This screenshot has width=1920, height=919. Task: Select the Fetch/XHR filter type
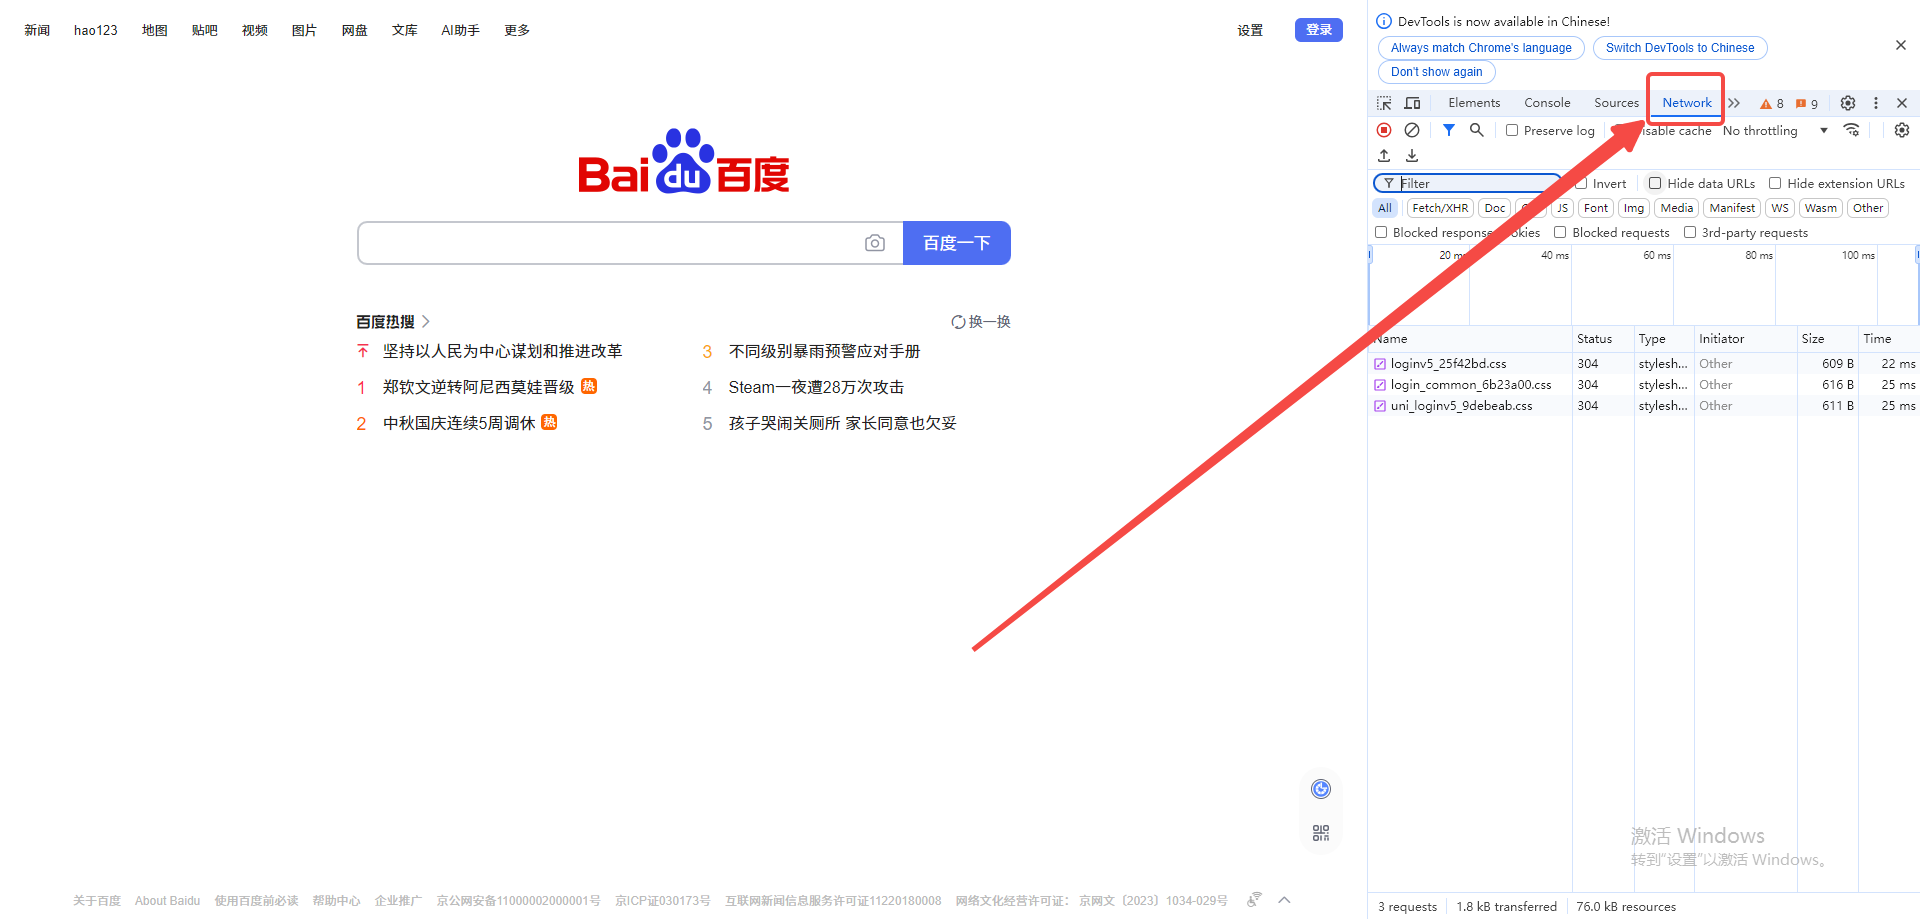point(1440,208)
